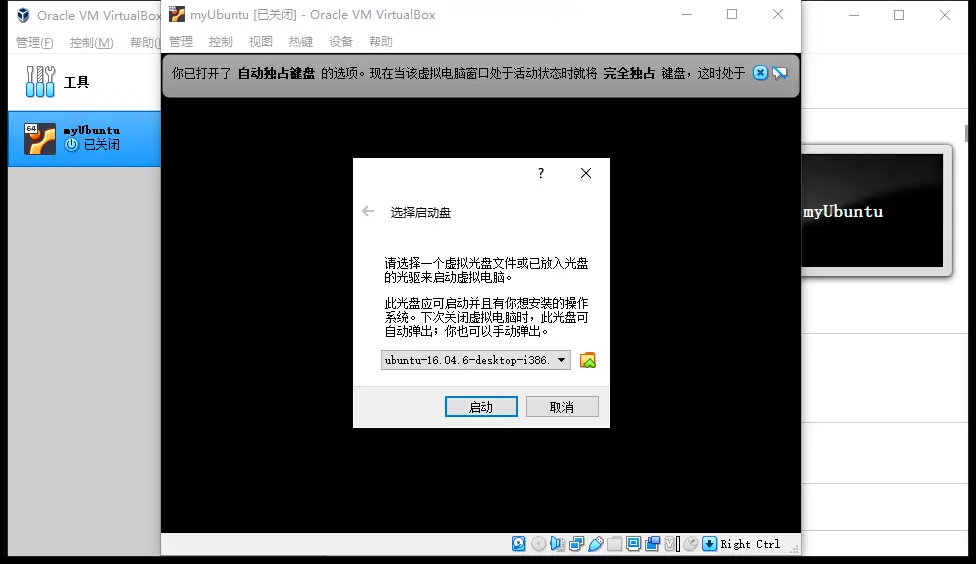976x564 pixels.
Task: Open the 设备 menu
Action: (341, 42)
